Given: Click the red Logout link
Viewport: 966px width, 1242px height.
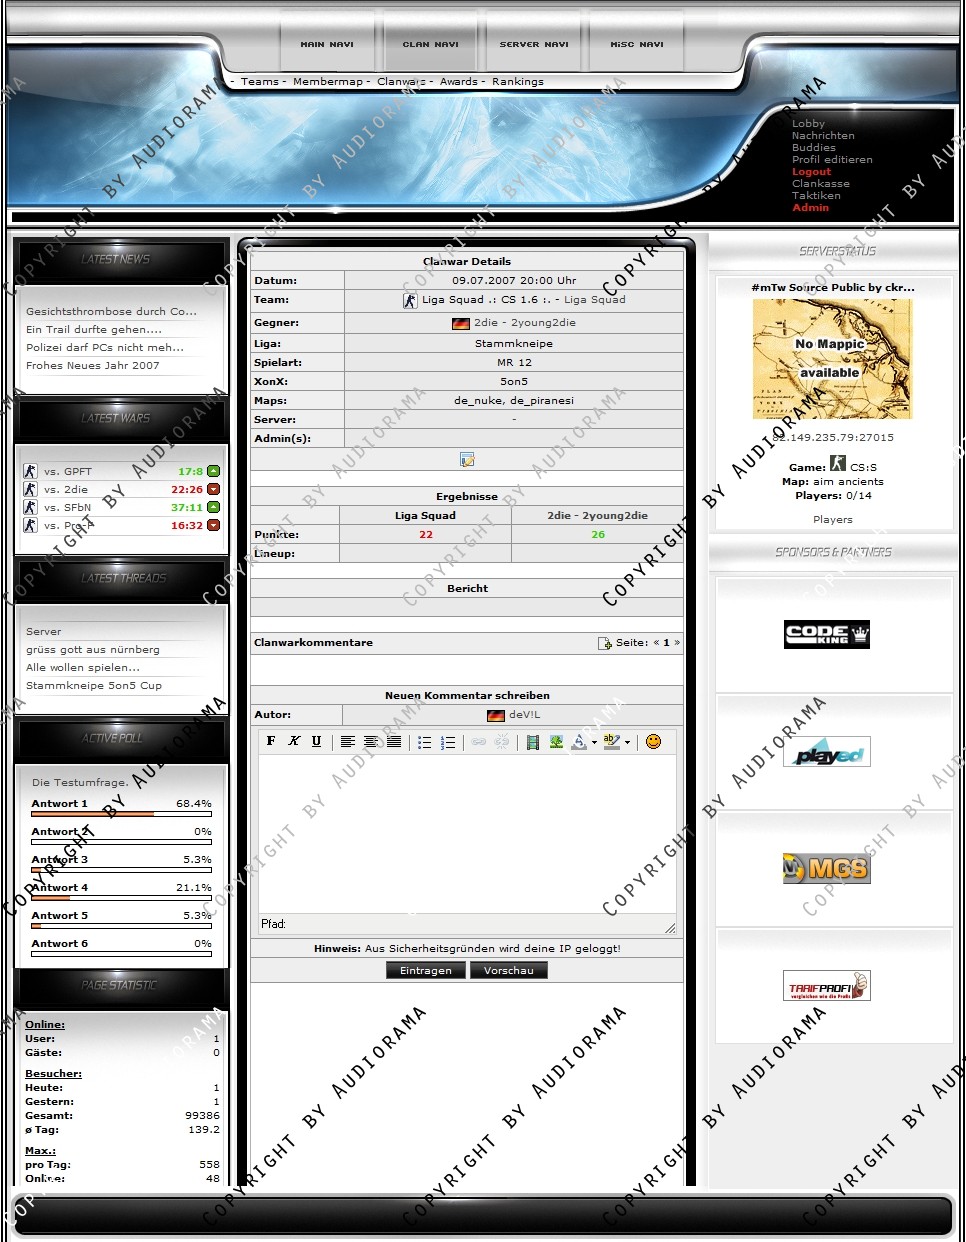Looking at the screenshot, I should 811,172.
